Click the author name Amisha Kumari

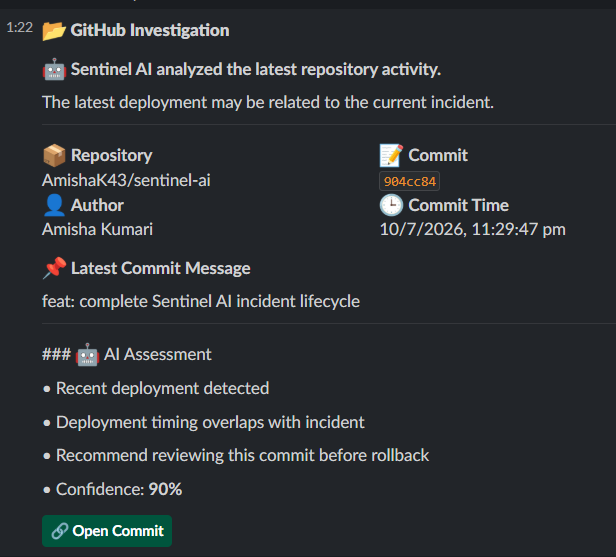[97, 229]
